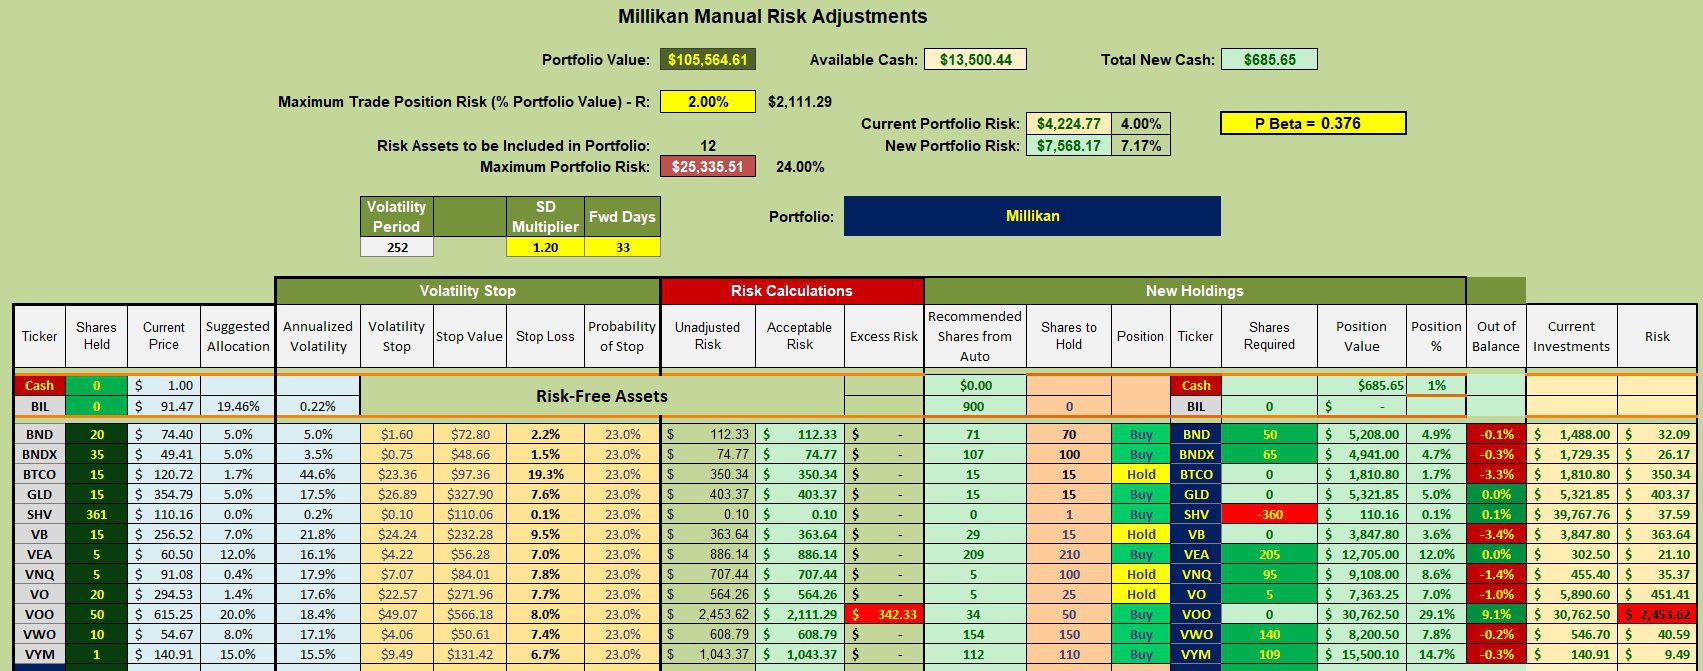Click VOO out of balance 9.1%

point(1496,614)
